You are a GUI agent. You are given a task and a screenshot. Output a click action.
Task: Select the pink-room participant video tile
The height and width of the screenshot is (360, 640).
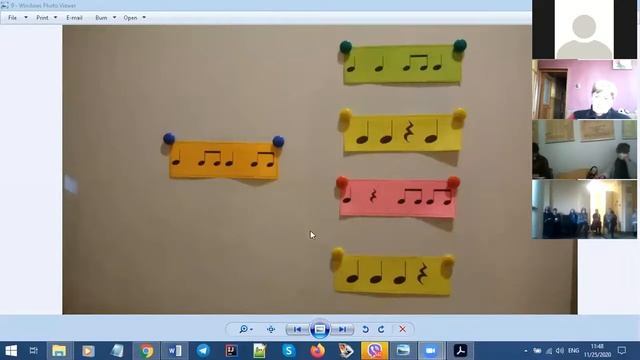click(x=584, y=89)
